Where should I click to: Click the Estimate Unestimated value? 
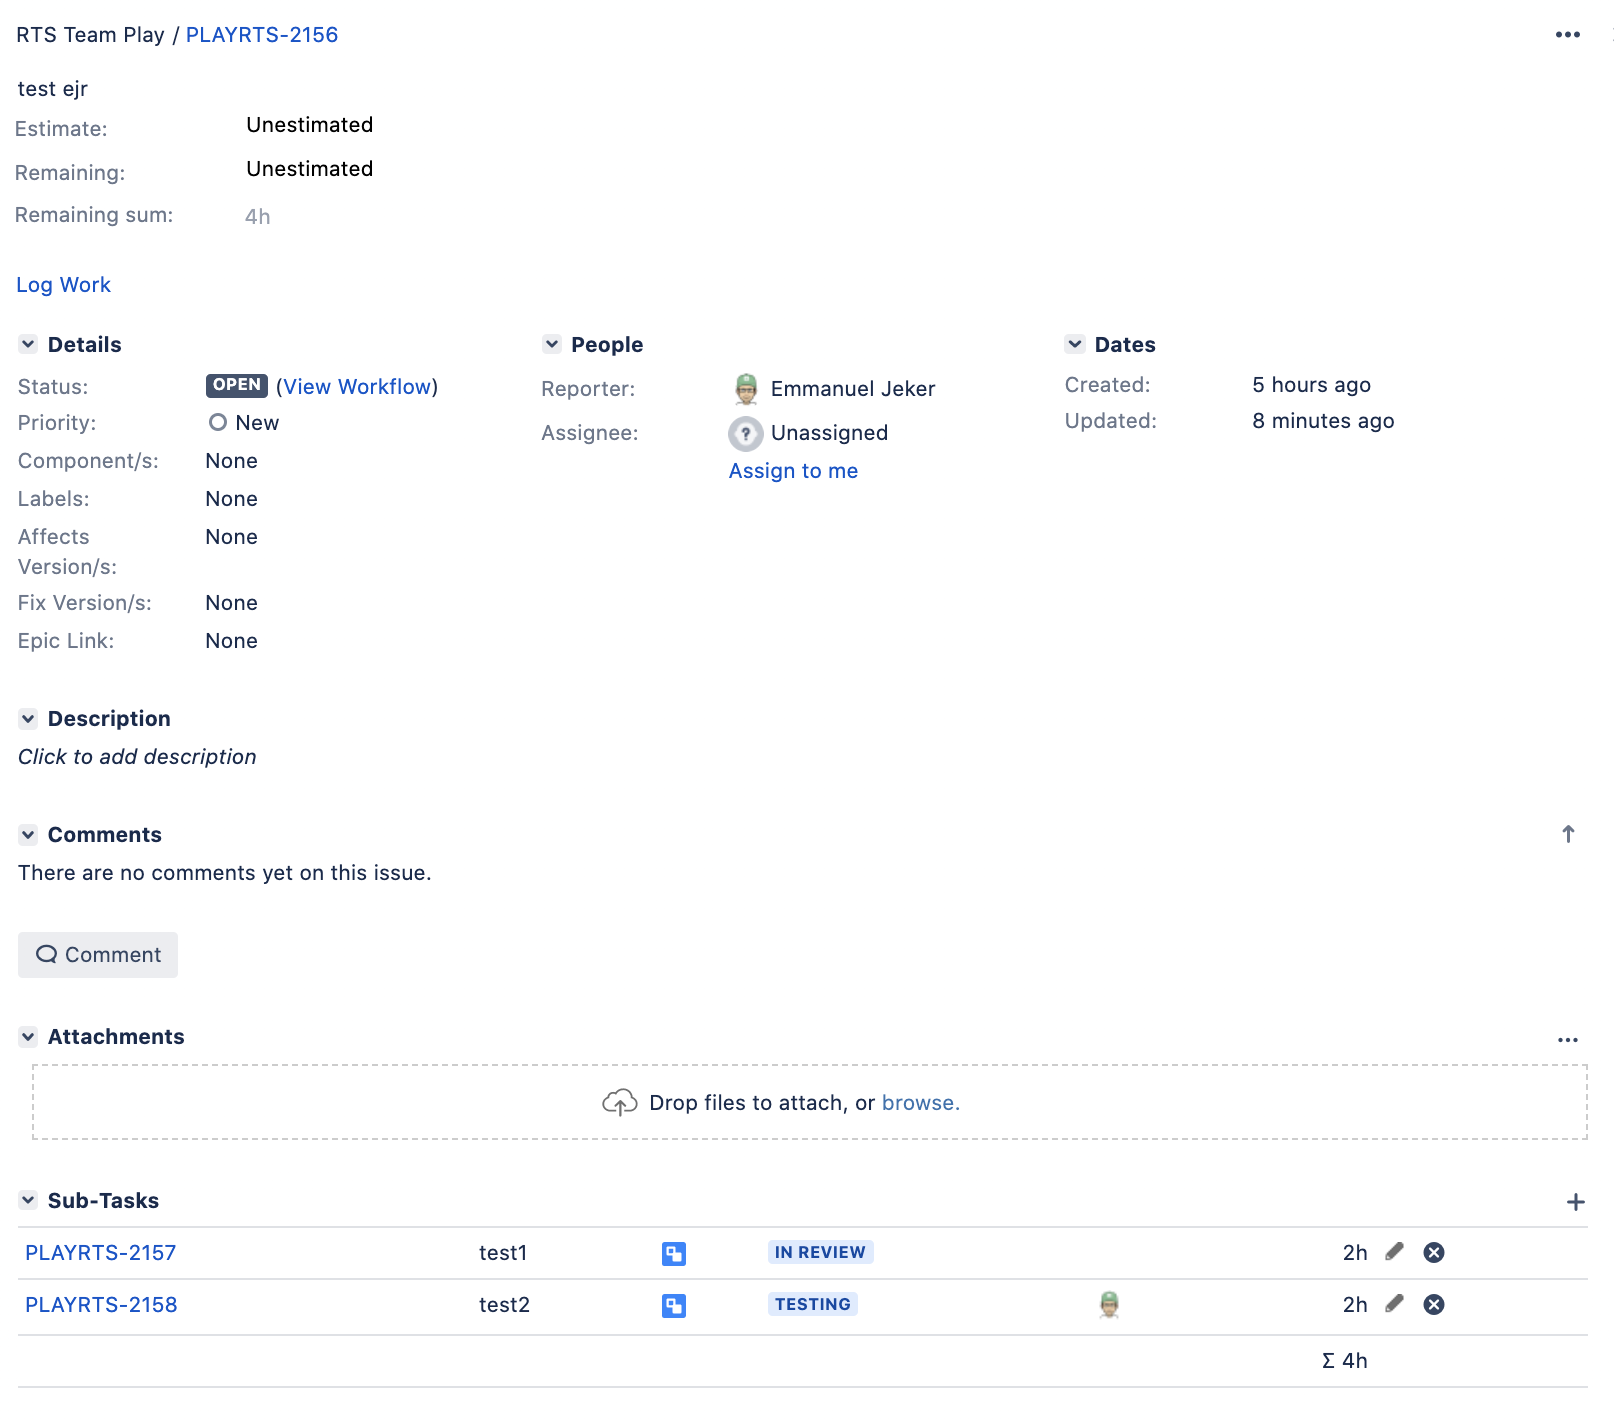tap(310, 125)
